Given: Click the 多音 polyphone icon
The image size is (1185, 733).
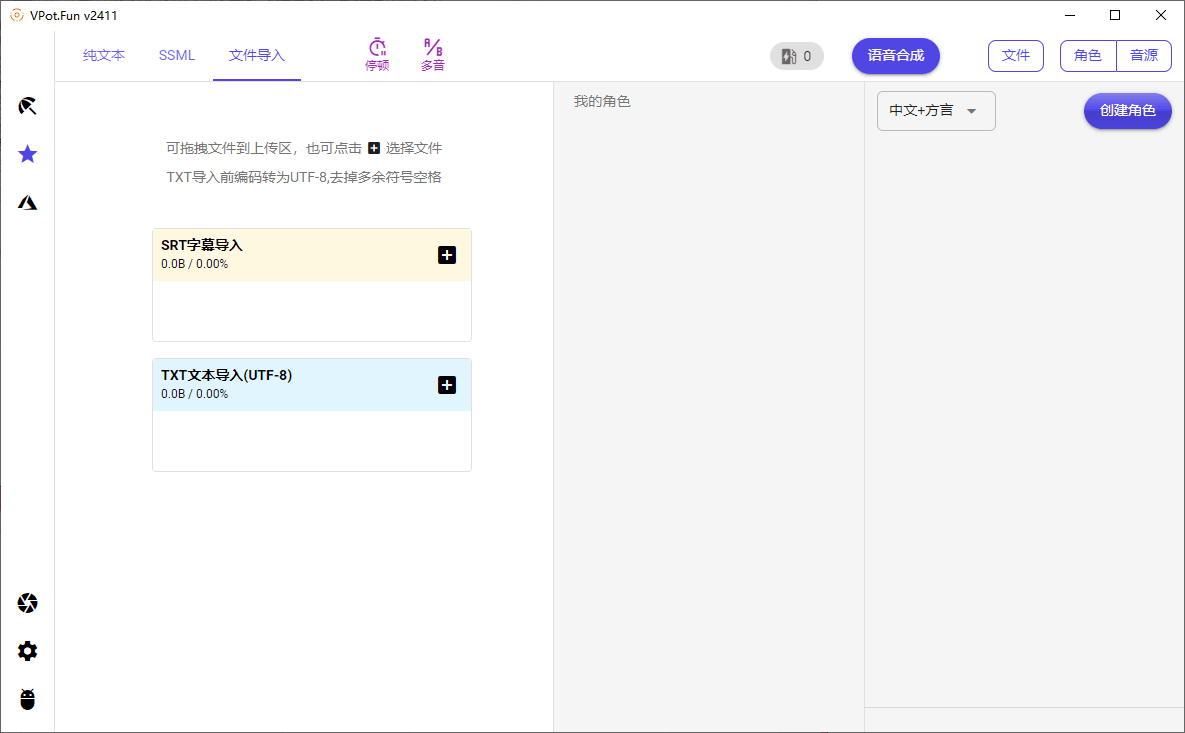Looking at the screenshot, I should 433,55.
